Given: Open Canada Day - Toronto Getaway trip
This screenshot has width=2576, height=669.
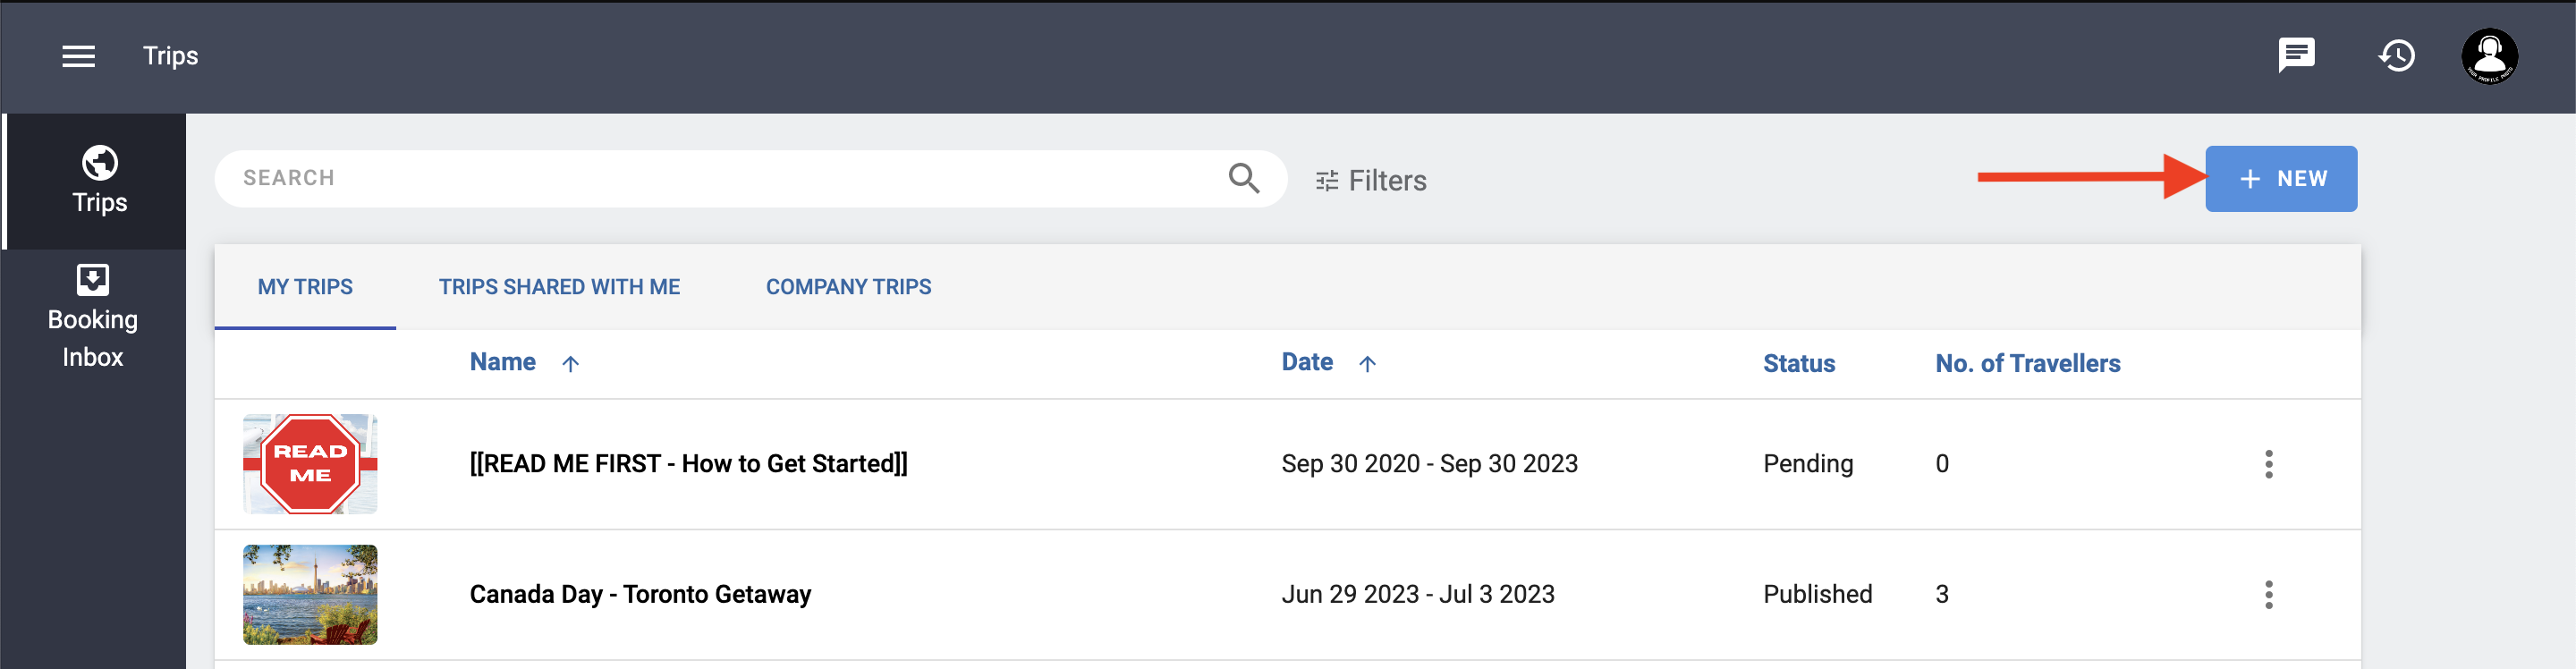Looking at the screenshot, I should (640, 595).
